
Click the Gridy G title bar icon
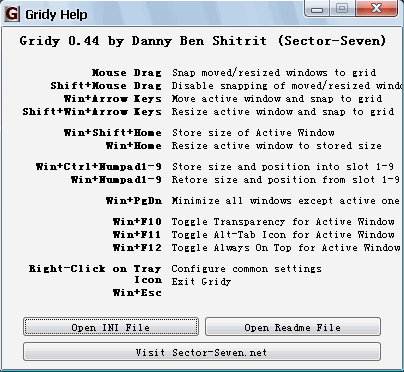[12, 14]
